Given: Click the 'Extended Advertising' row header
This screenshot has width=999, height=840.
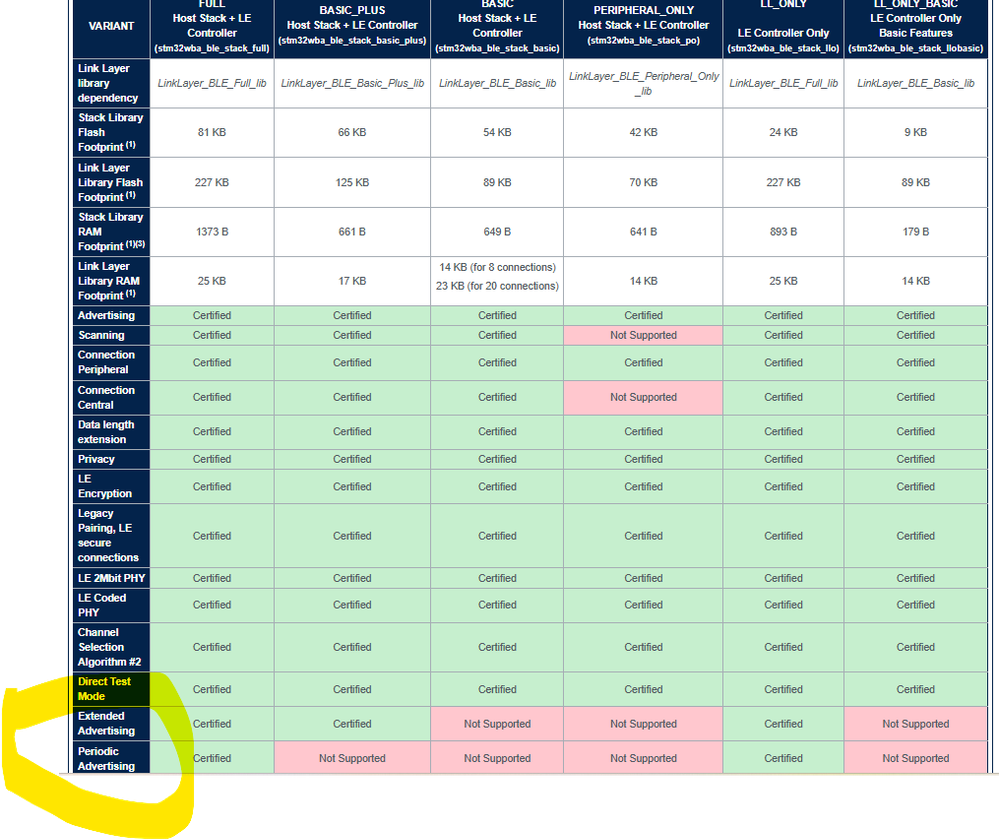Looking at the screenshot, I should tap(111, 724).
